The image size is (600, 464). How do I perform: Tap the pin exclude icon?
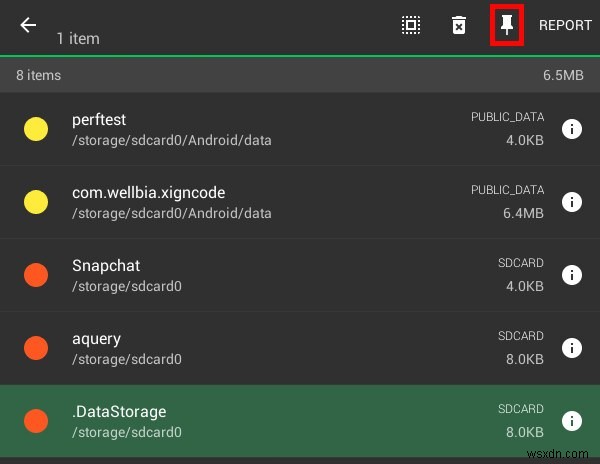(507, 25)
